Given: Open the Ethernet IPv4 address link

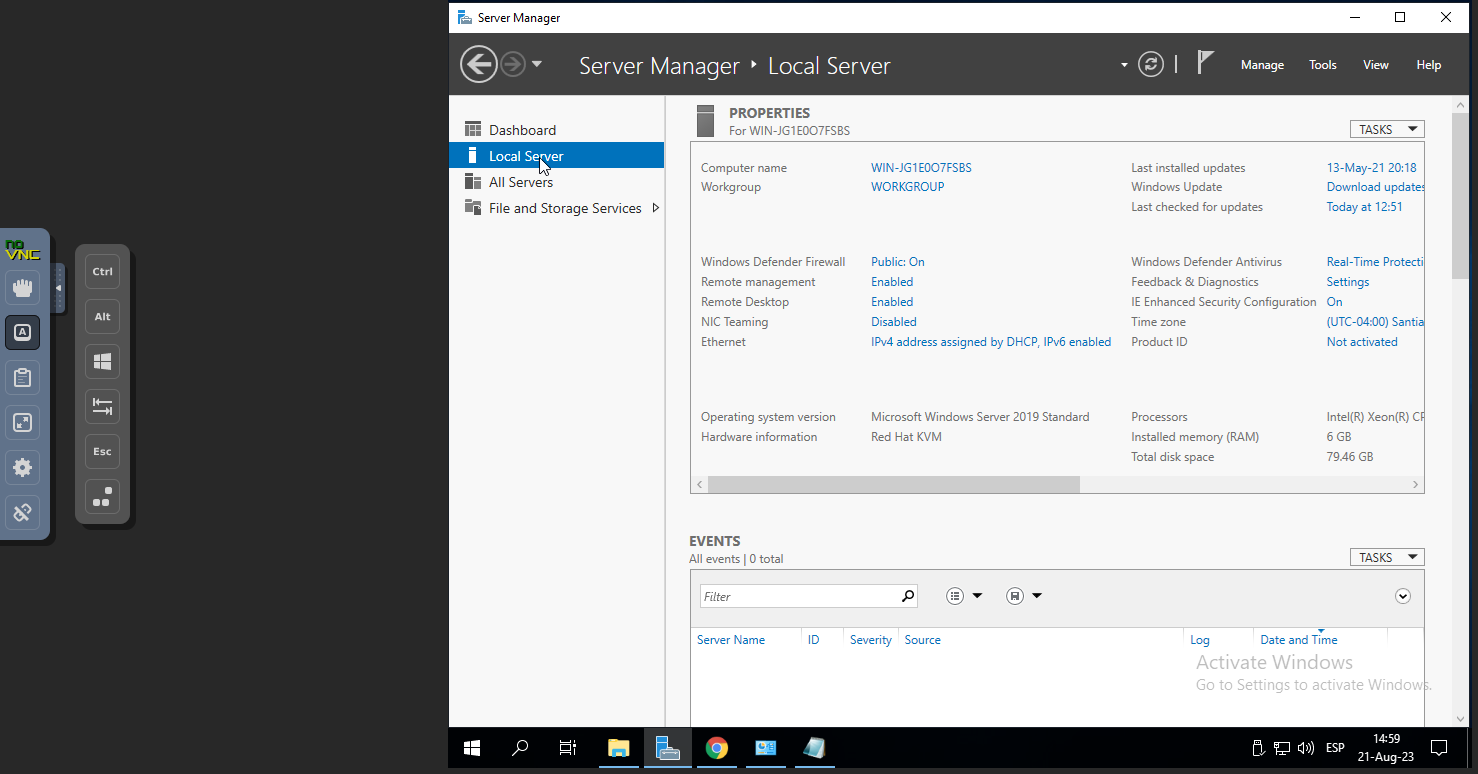Looking at the screenshot, I should (991, 342).
